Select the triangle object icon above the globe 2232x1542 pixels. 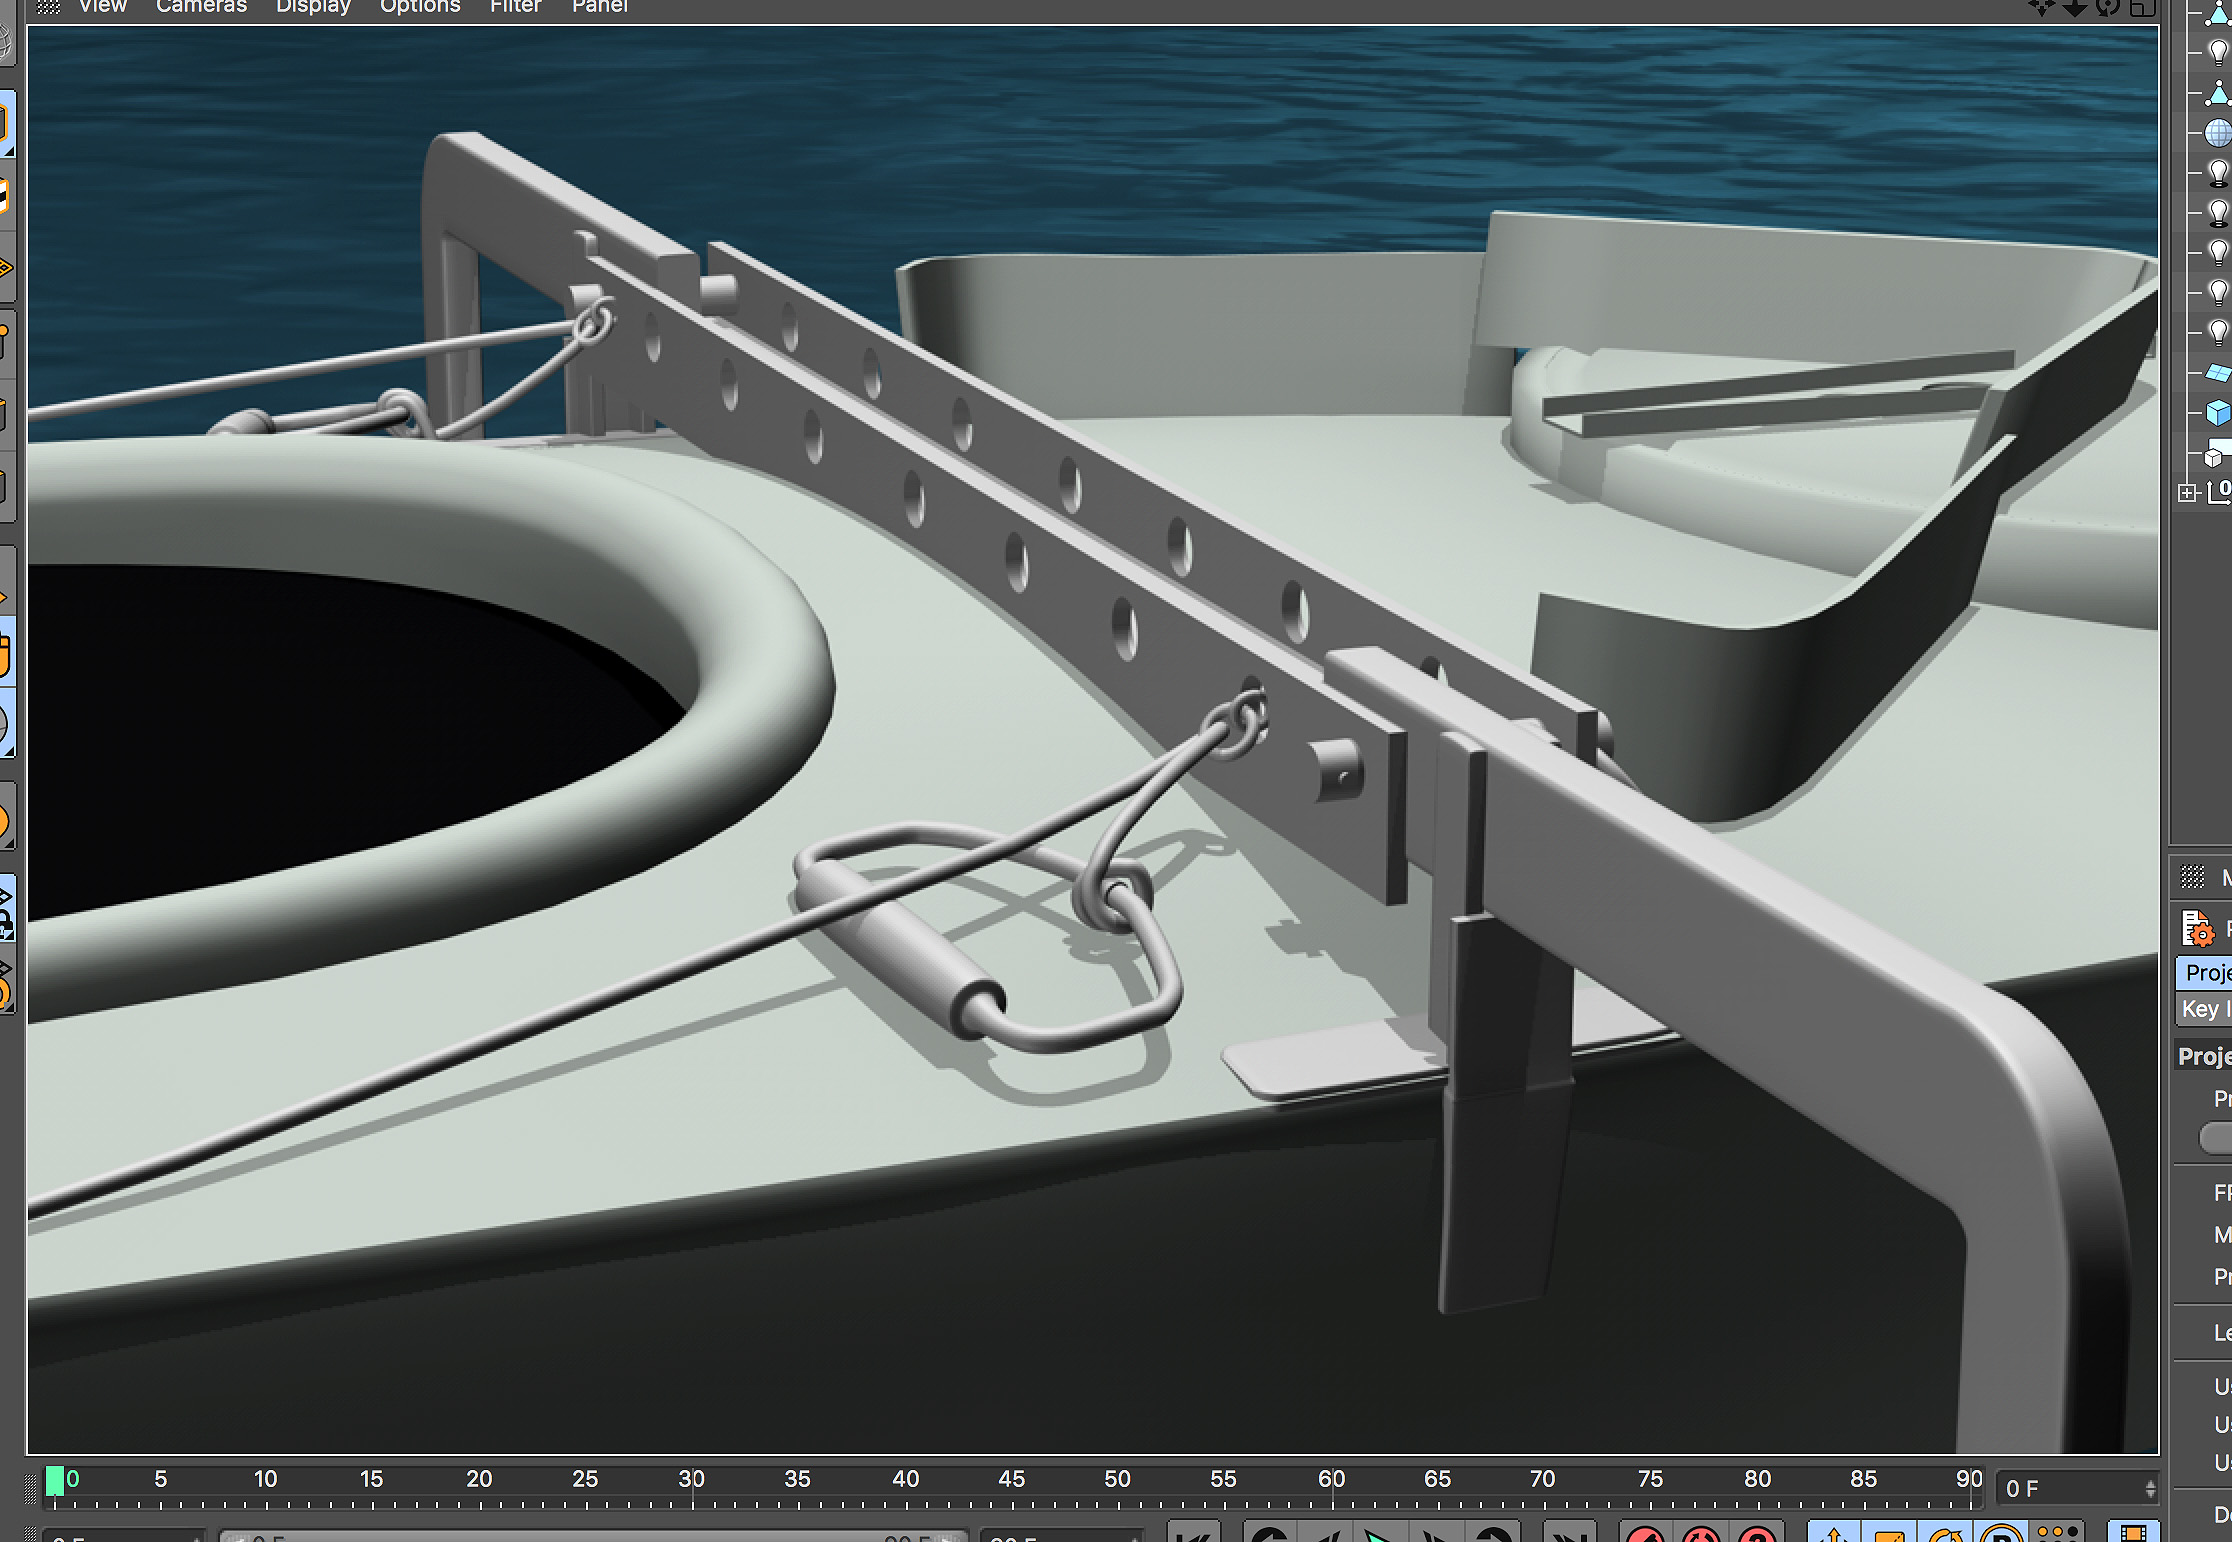[2218, 94]
